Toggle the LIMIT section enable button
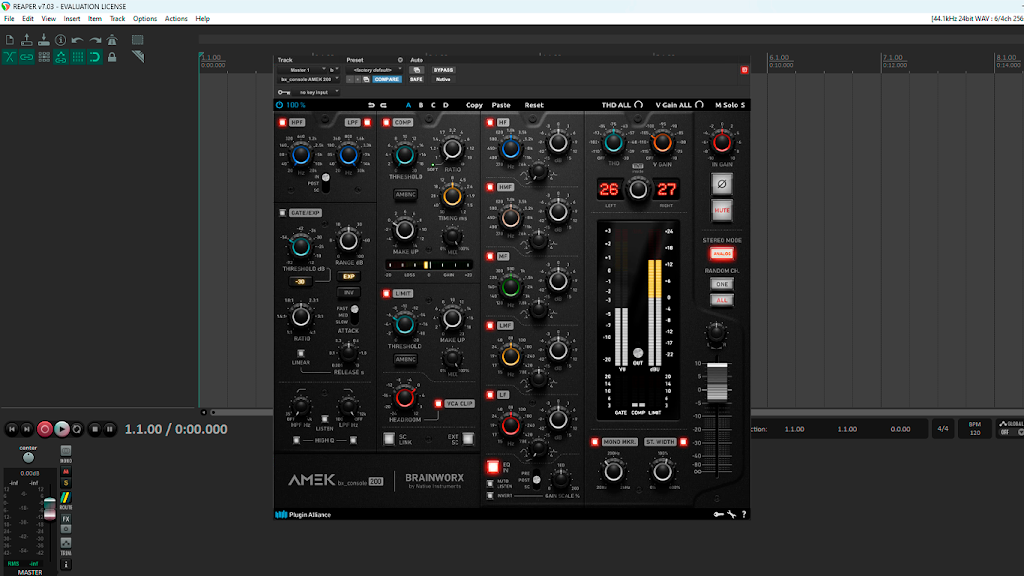This screenshot has height=576, width=1024. (386, 293)
